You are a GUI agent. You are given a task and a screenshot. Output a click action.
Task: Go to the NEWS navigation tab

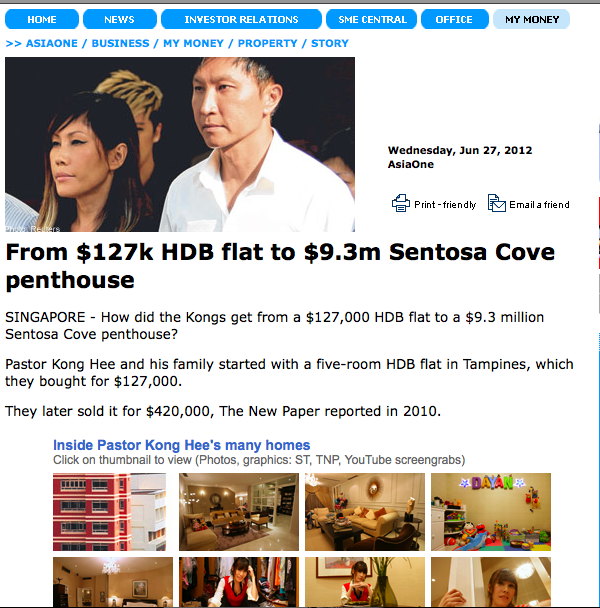(119, 19)
